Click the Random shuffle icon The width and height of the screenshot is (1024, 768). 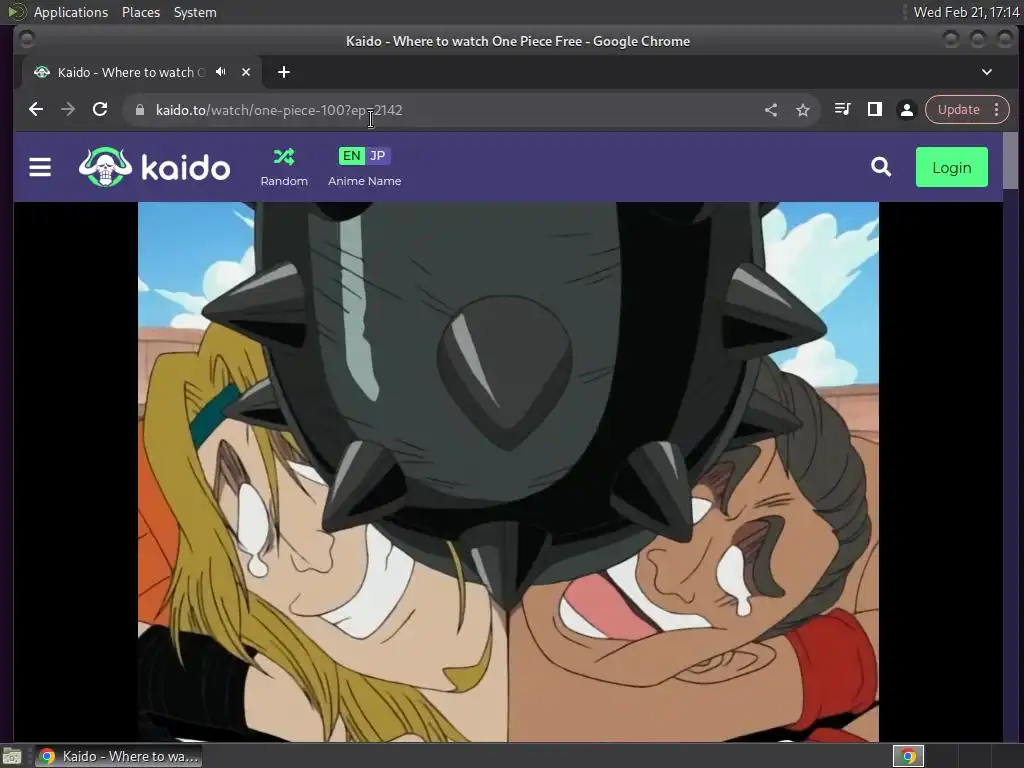click(284, 157)
